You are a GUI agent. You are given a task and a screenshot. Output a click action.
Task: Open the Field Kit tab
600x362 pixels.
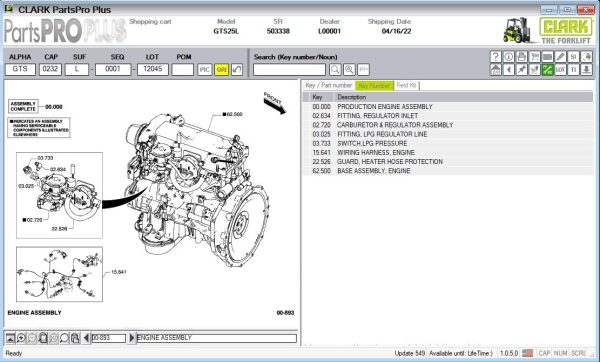click(x=406, y=85)
